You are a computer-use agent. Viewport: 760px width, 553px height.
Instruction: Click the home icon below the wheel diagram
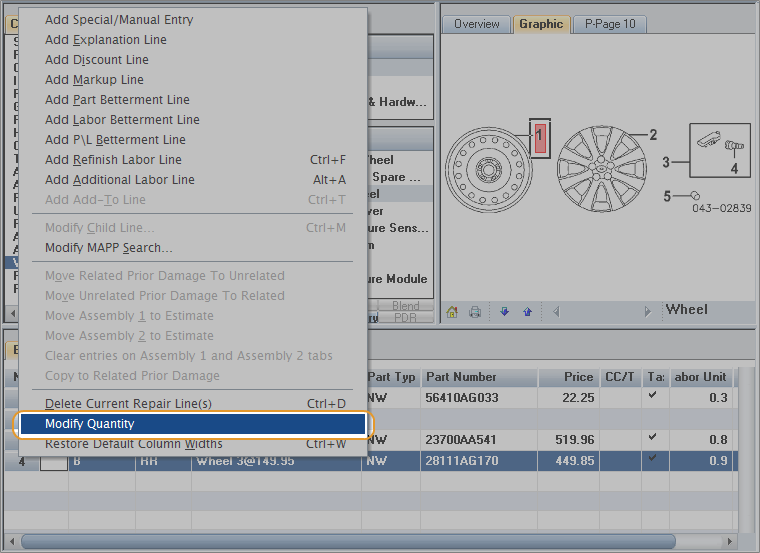coord(452,312)
